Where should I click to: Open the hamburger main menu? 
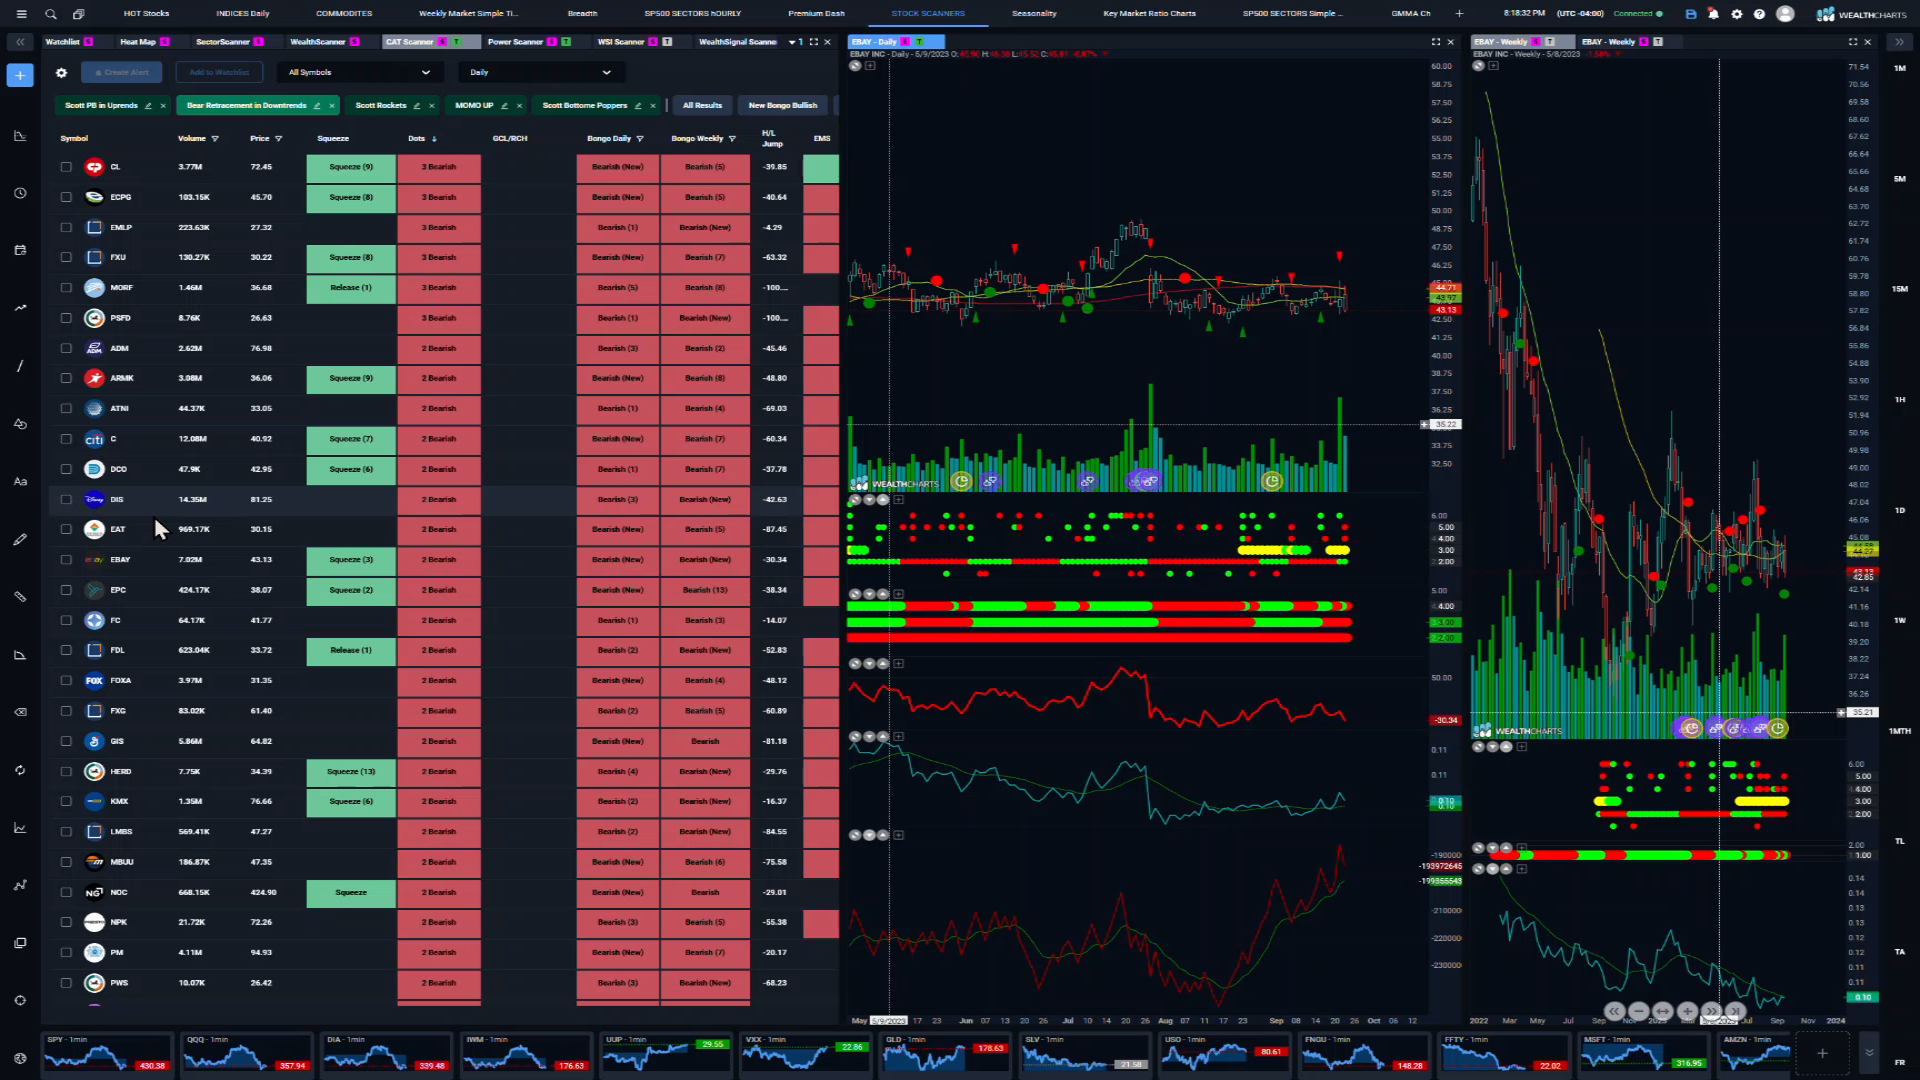21,14
